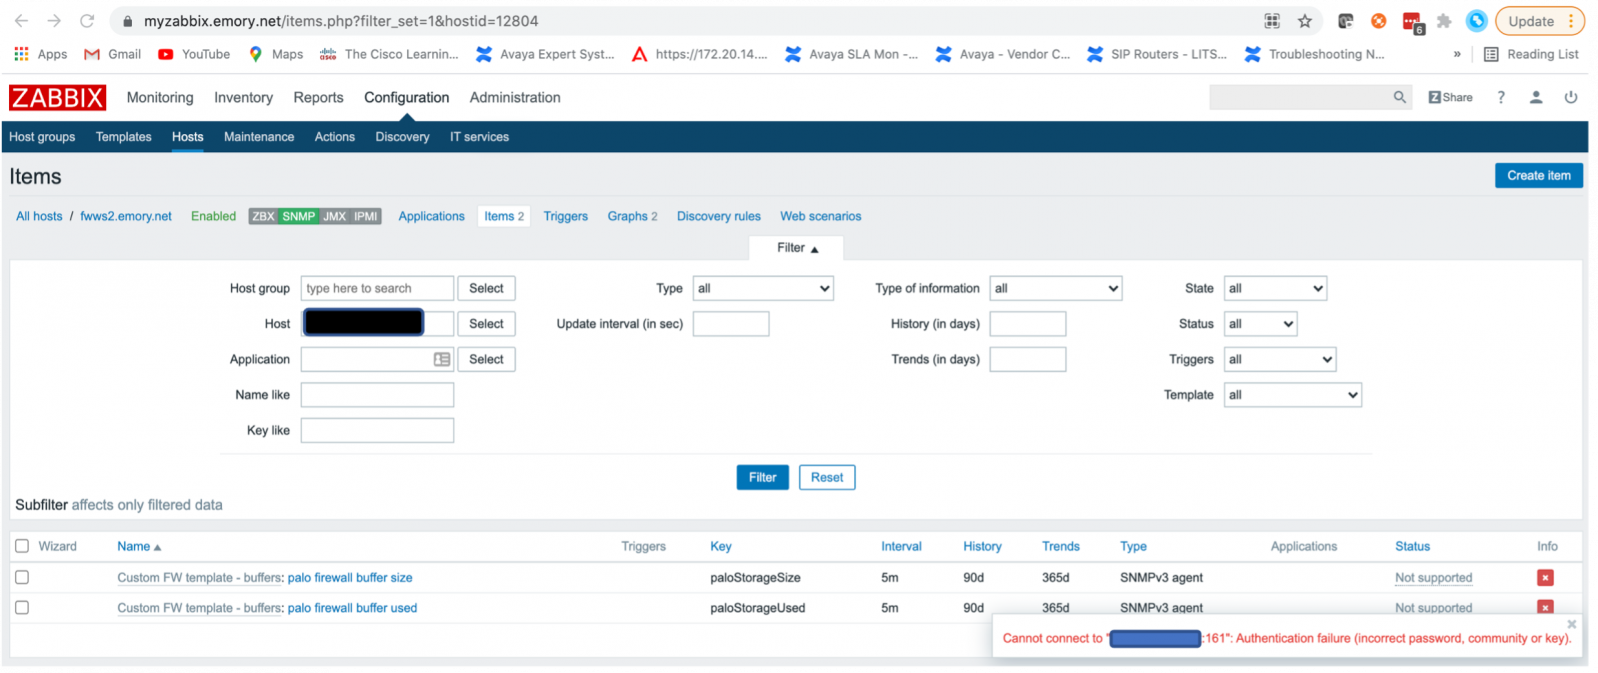Open Avaya SLA Mon bookmark
1598x673 pixels.
[852, 54]
